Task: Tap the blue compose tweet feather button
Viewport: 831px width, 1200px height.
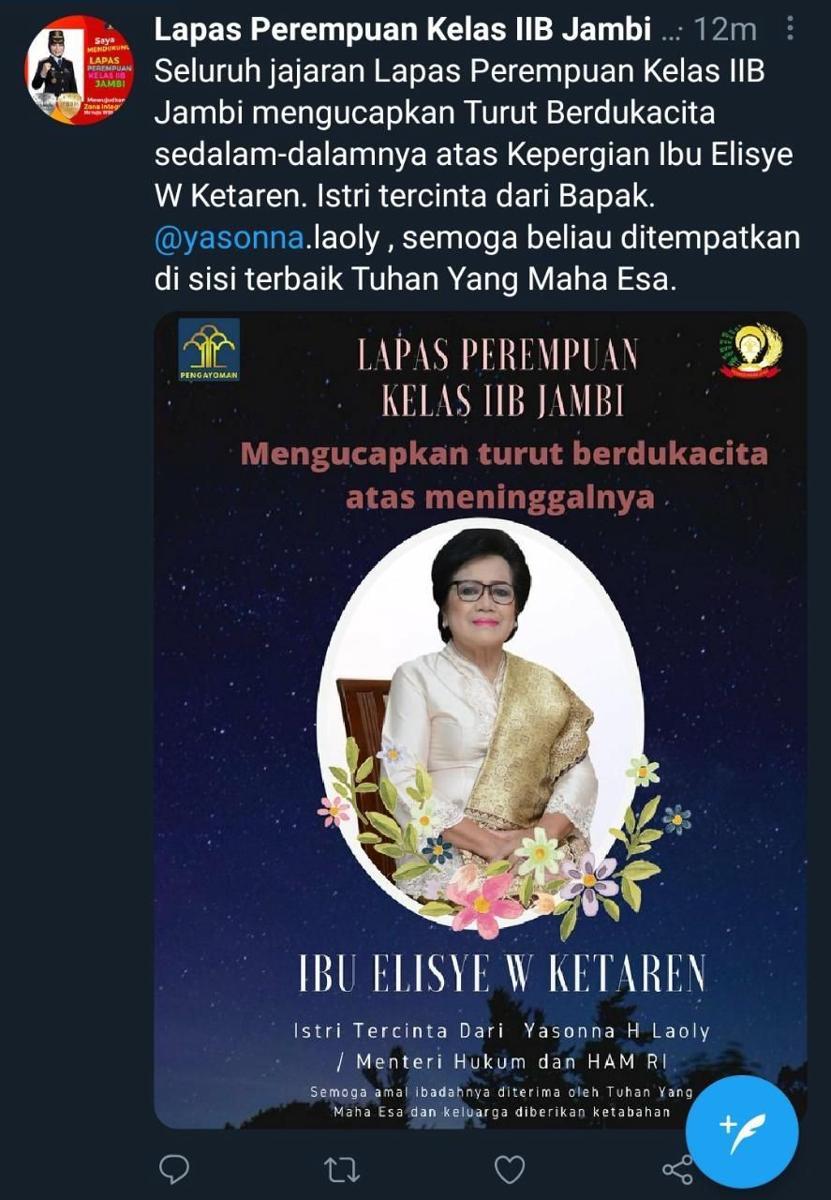Action: (x=742, y=1131)
